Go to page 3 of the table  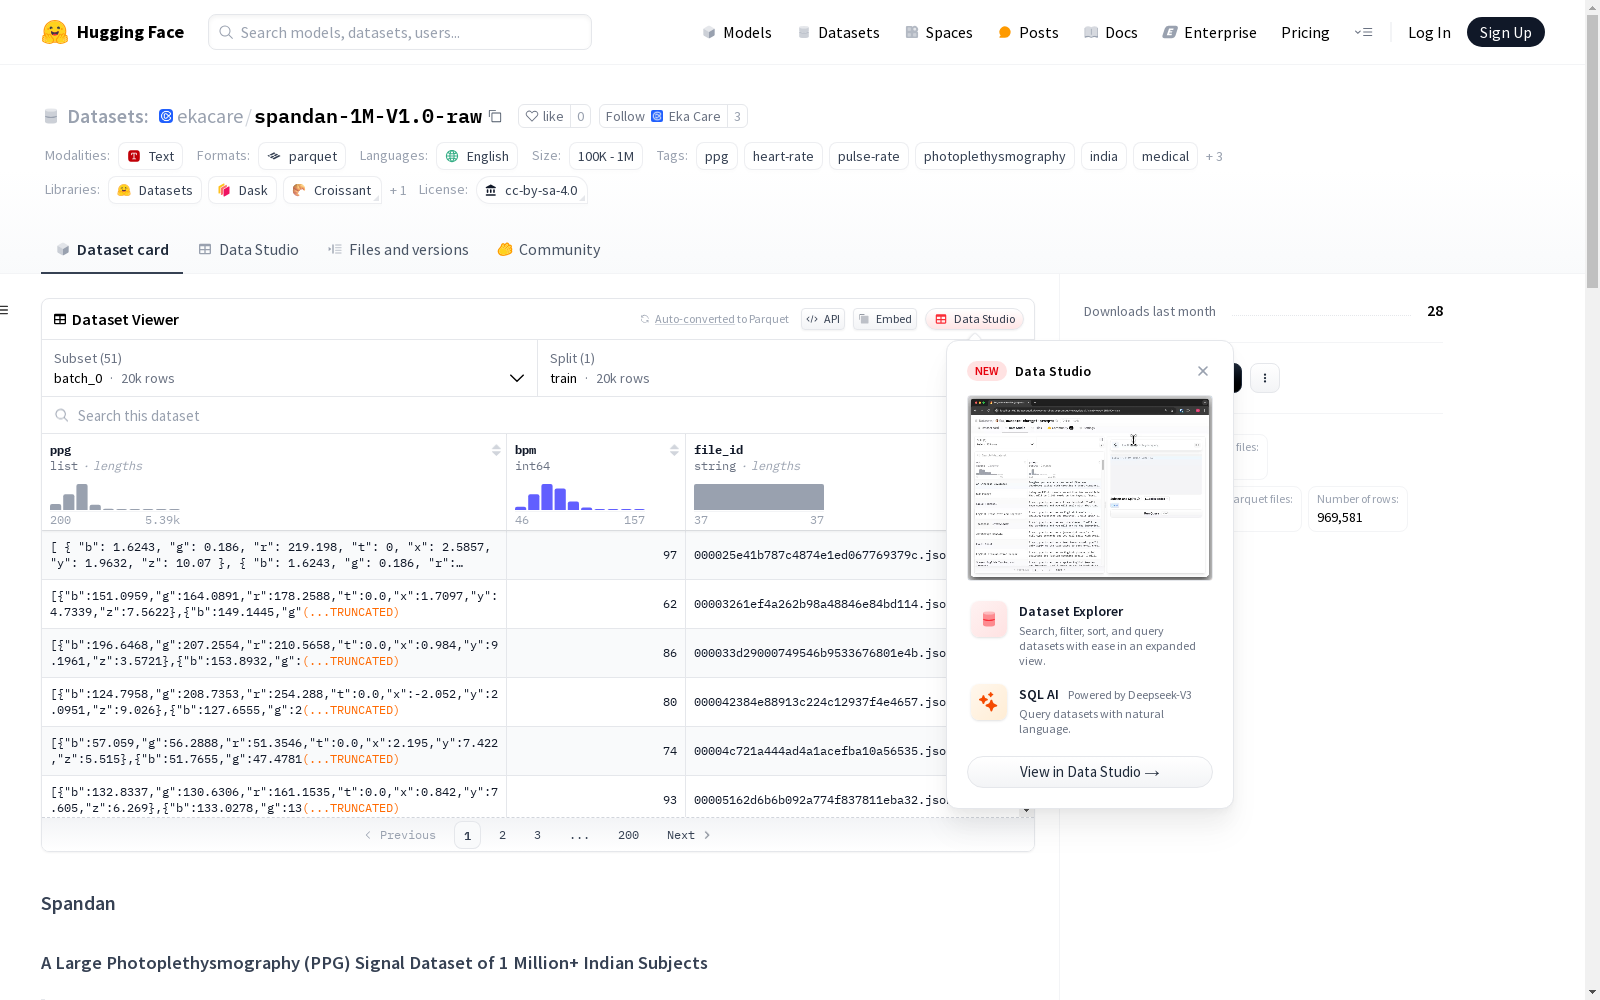(x=537, y=835)
